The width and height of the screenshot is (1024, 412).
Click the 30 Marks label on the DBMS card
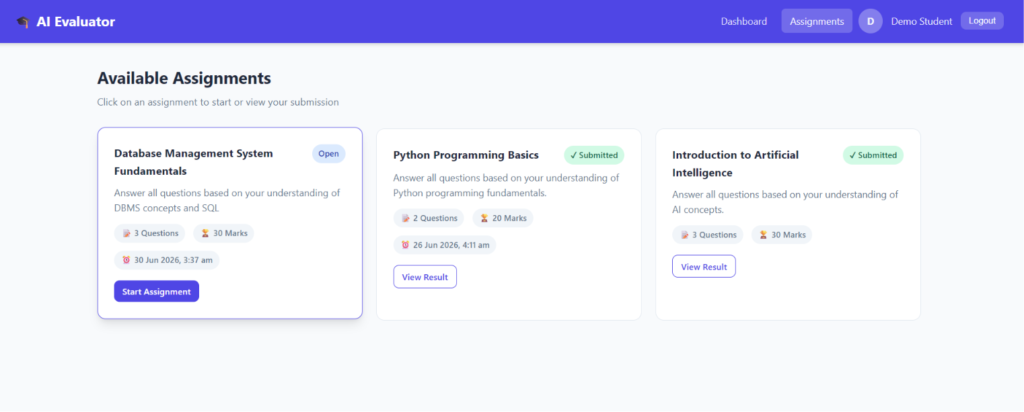[x=231, y=233]
